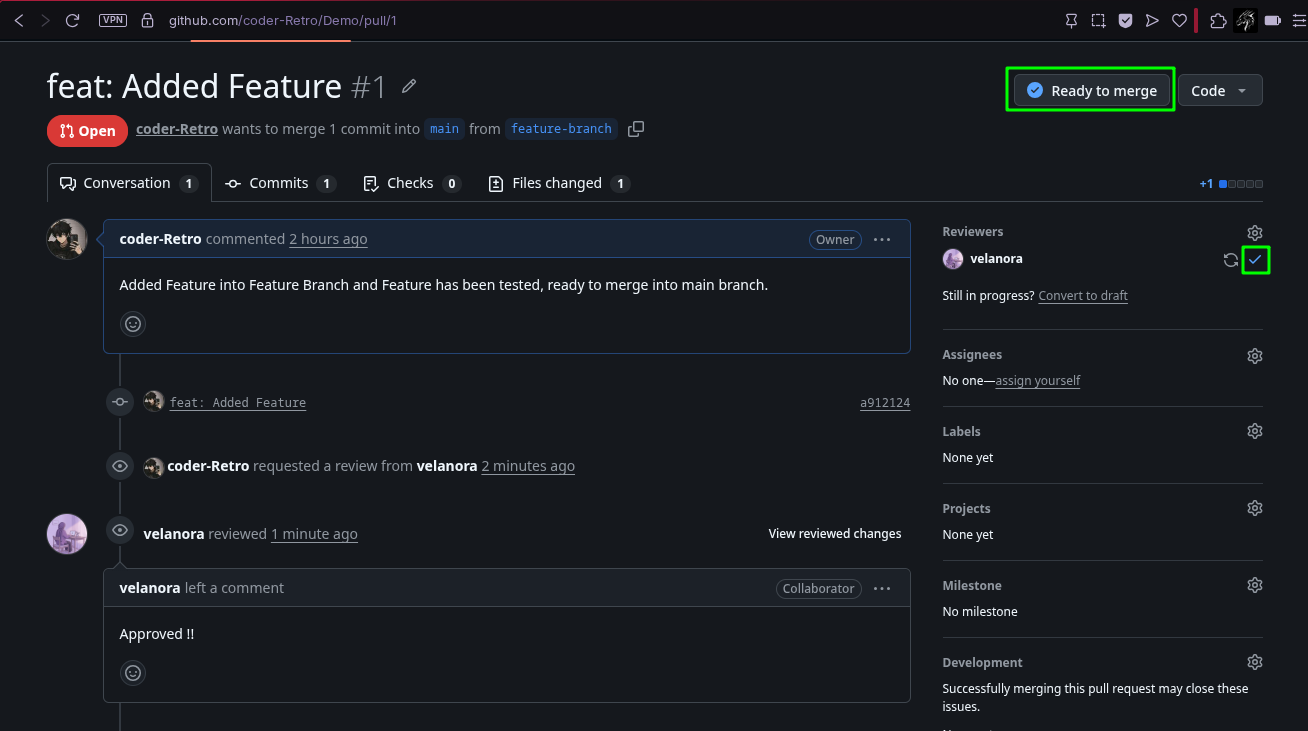Open commit hash a912124 link
This screenshot has width=1308, height=731.
point(885,403)
